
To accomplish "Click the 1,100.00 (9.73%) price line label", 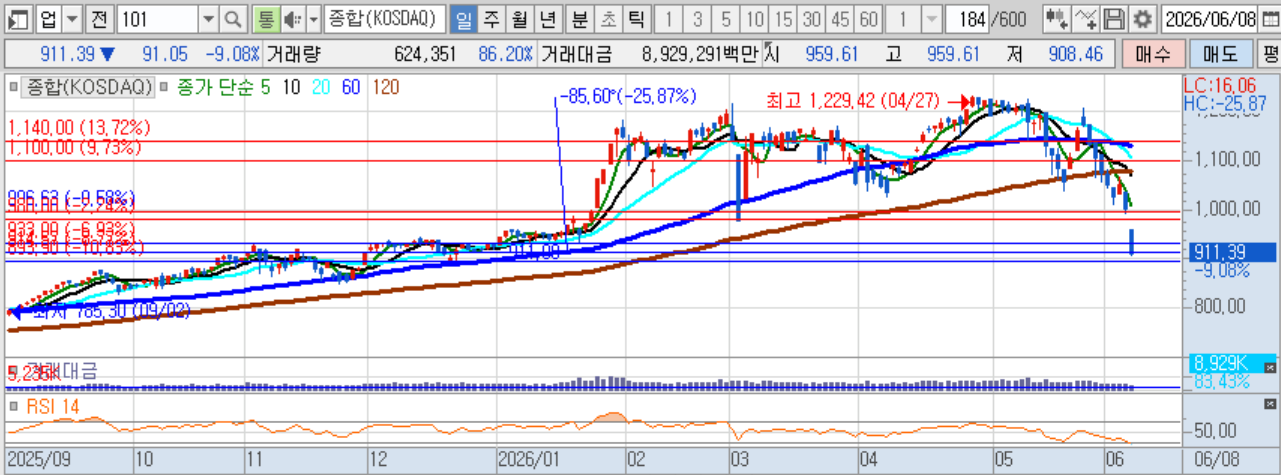I will [75, 147].
